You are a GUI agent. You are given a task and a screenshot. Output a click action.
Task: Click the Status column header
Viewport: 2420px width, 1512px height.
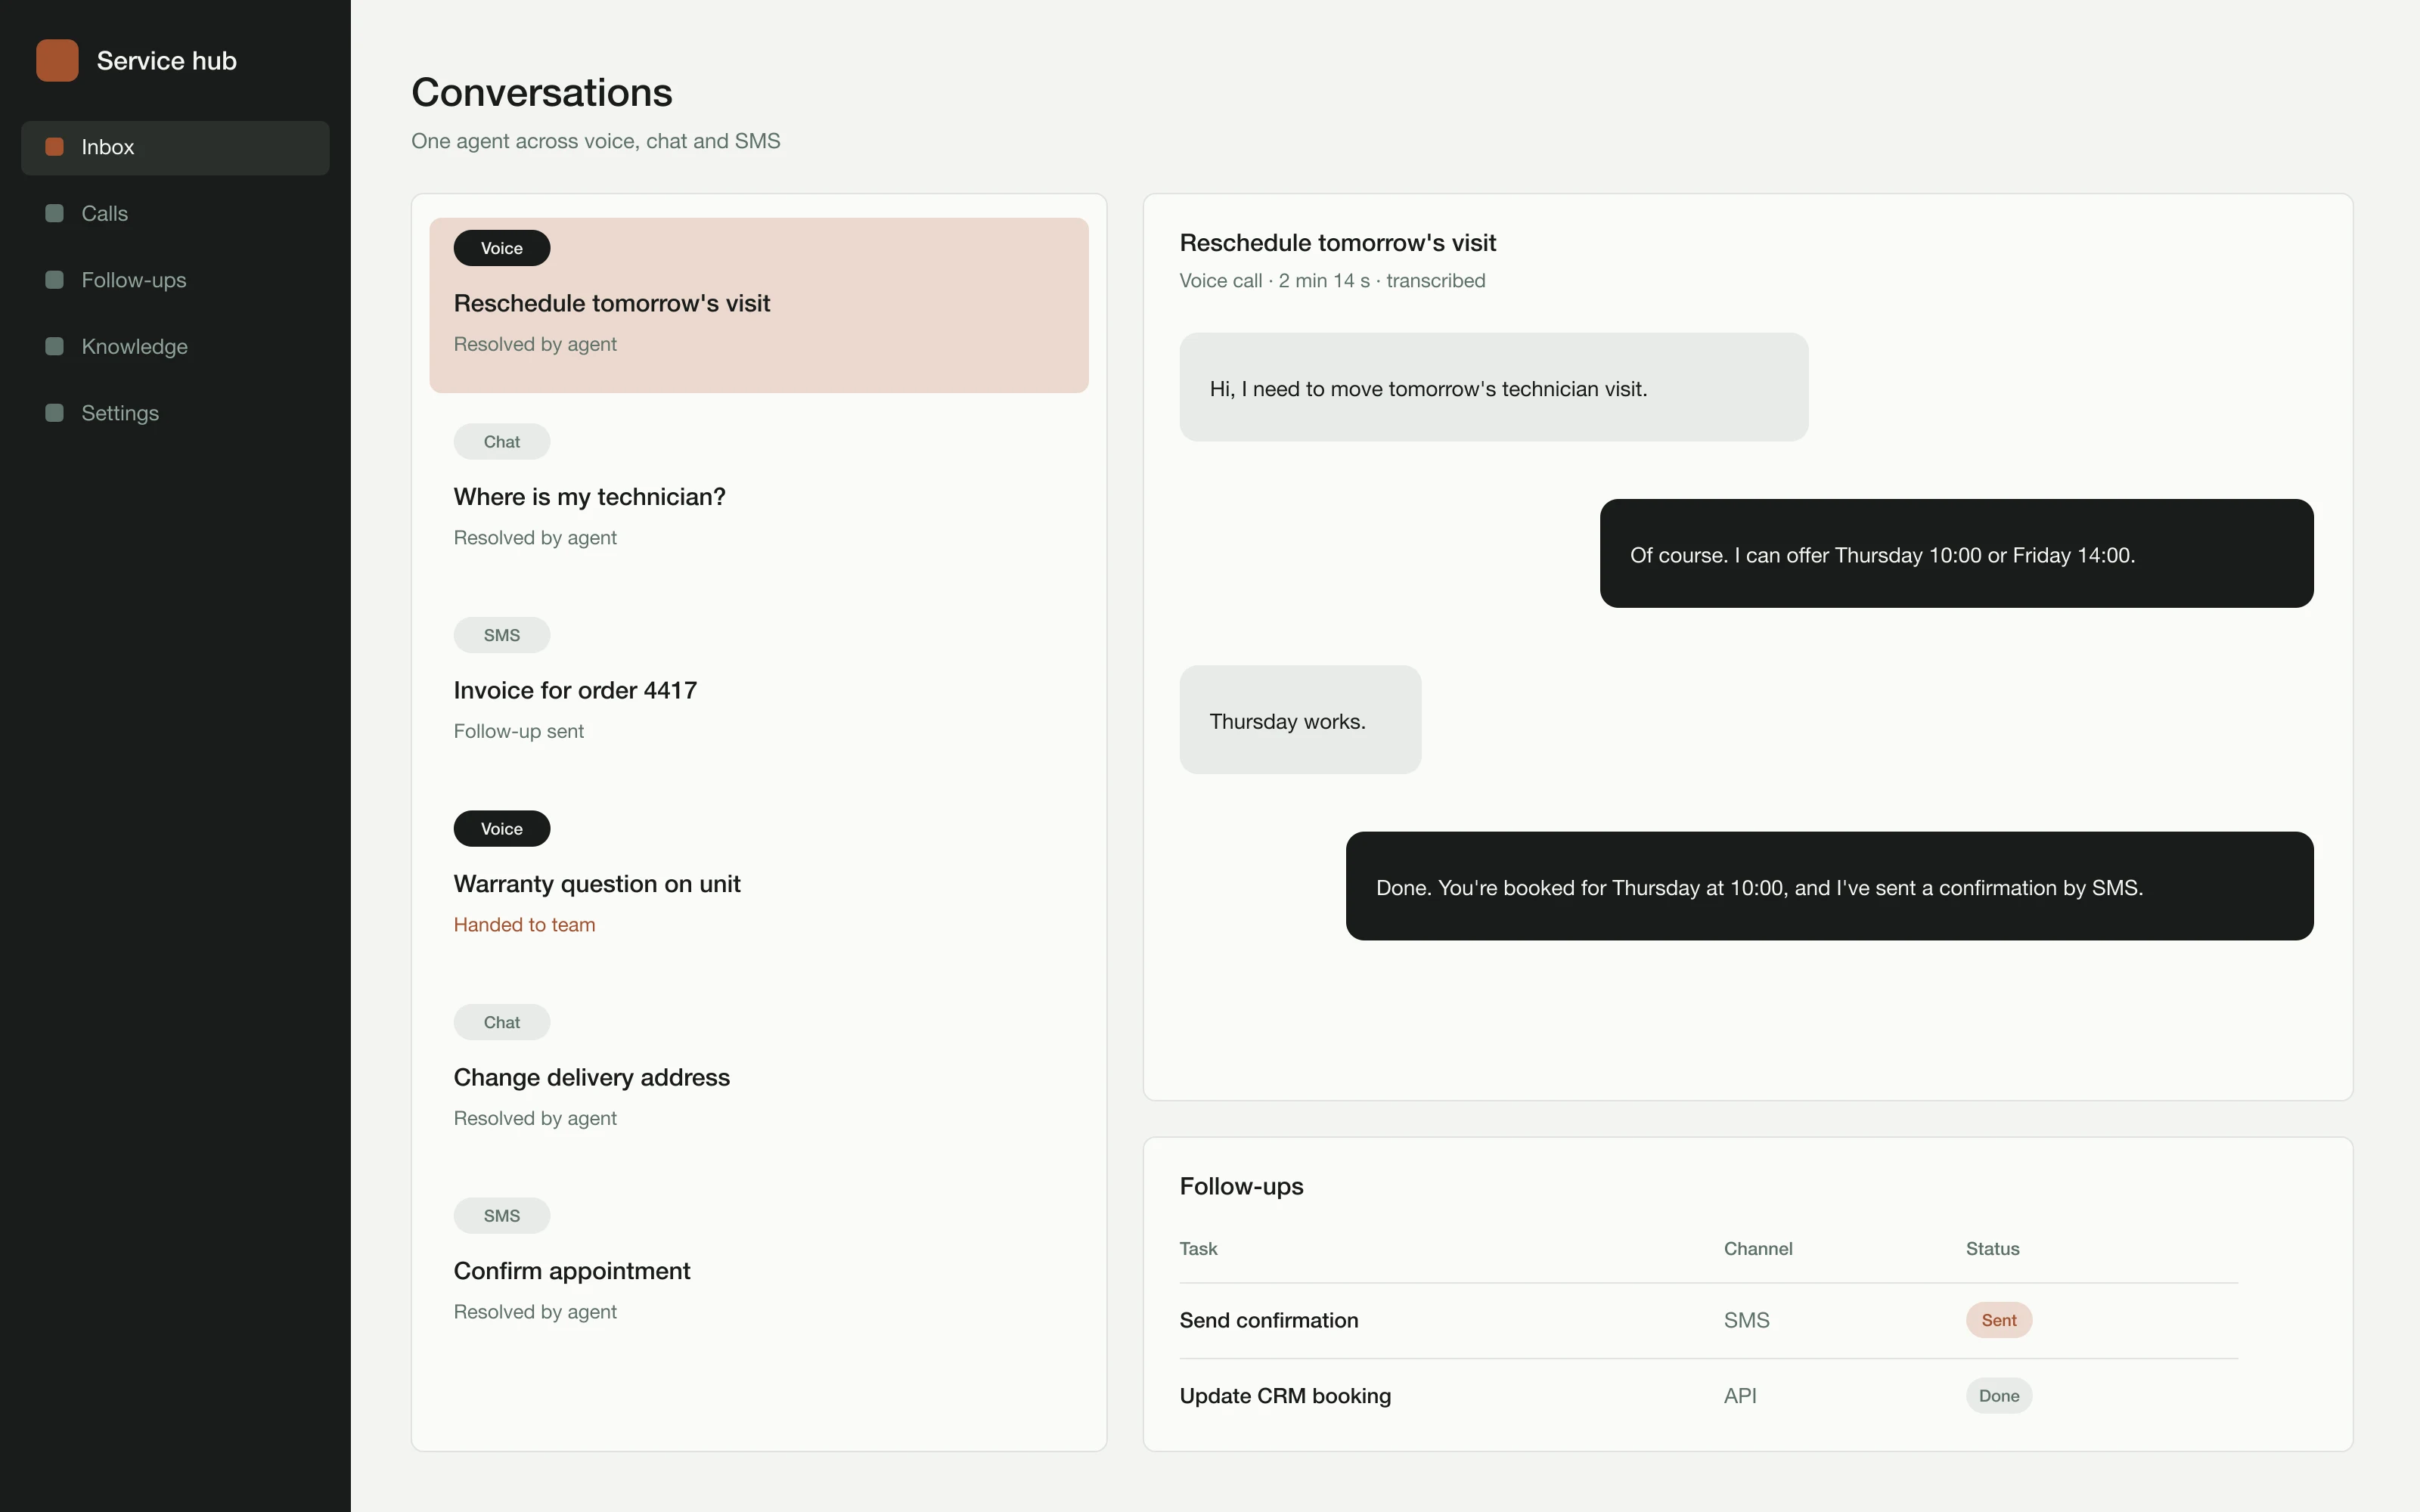click(x=1993, y=1249)
